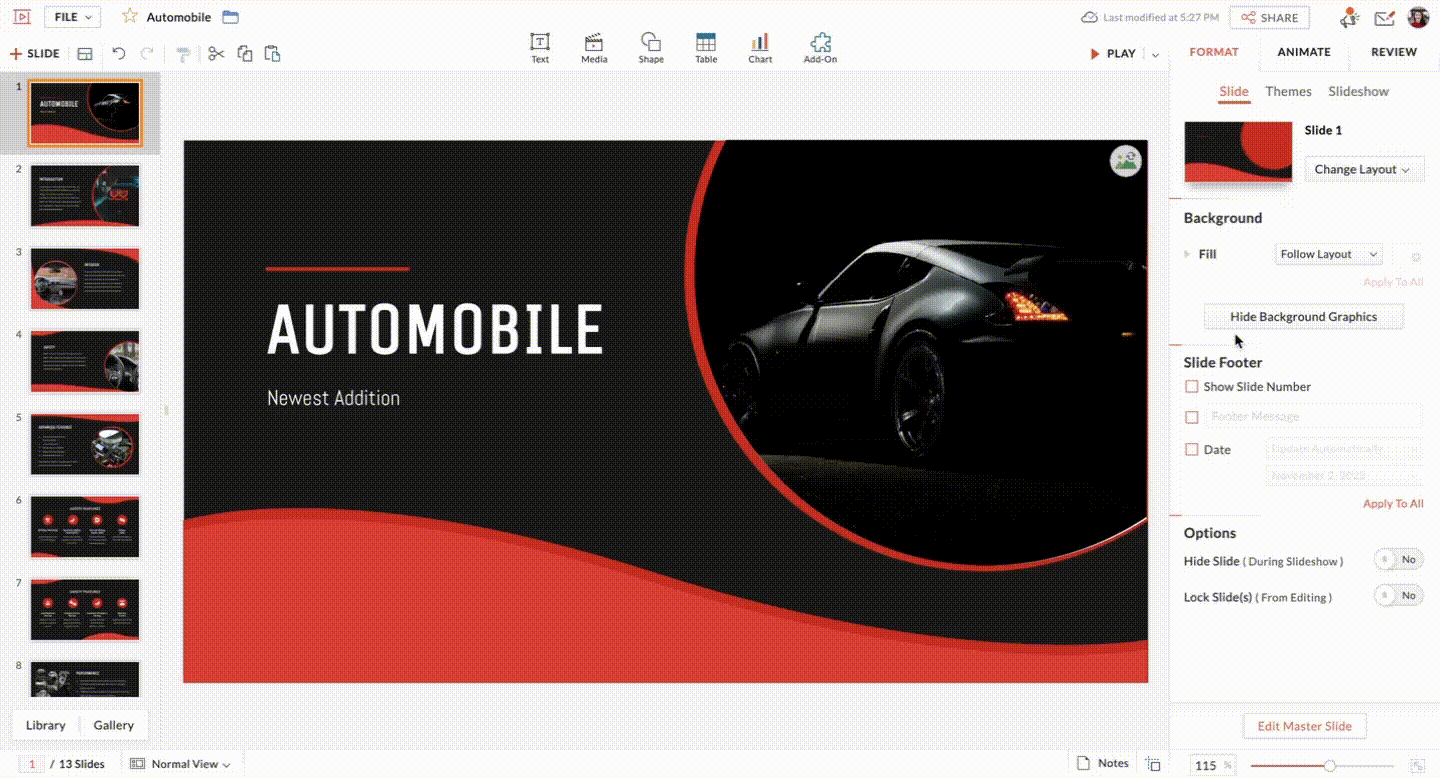Insert a Table
The image size is (1440, 778).
pos(706,48)
